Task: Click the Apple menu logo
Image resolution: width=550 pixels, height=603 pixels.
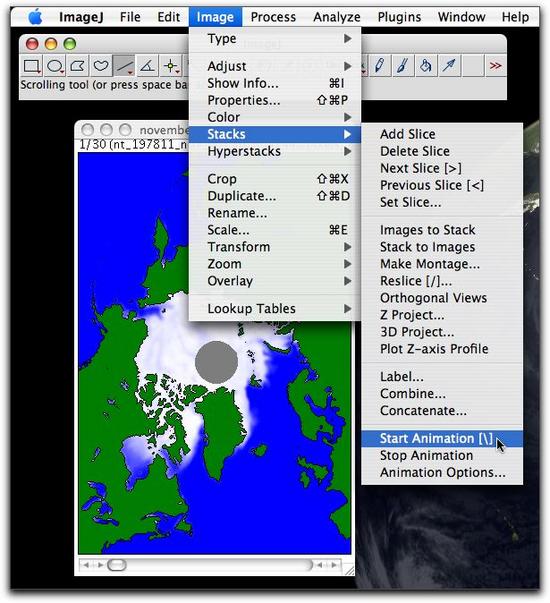Action: (35, 17)
